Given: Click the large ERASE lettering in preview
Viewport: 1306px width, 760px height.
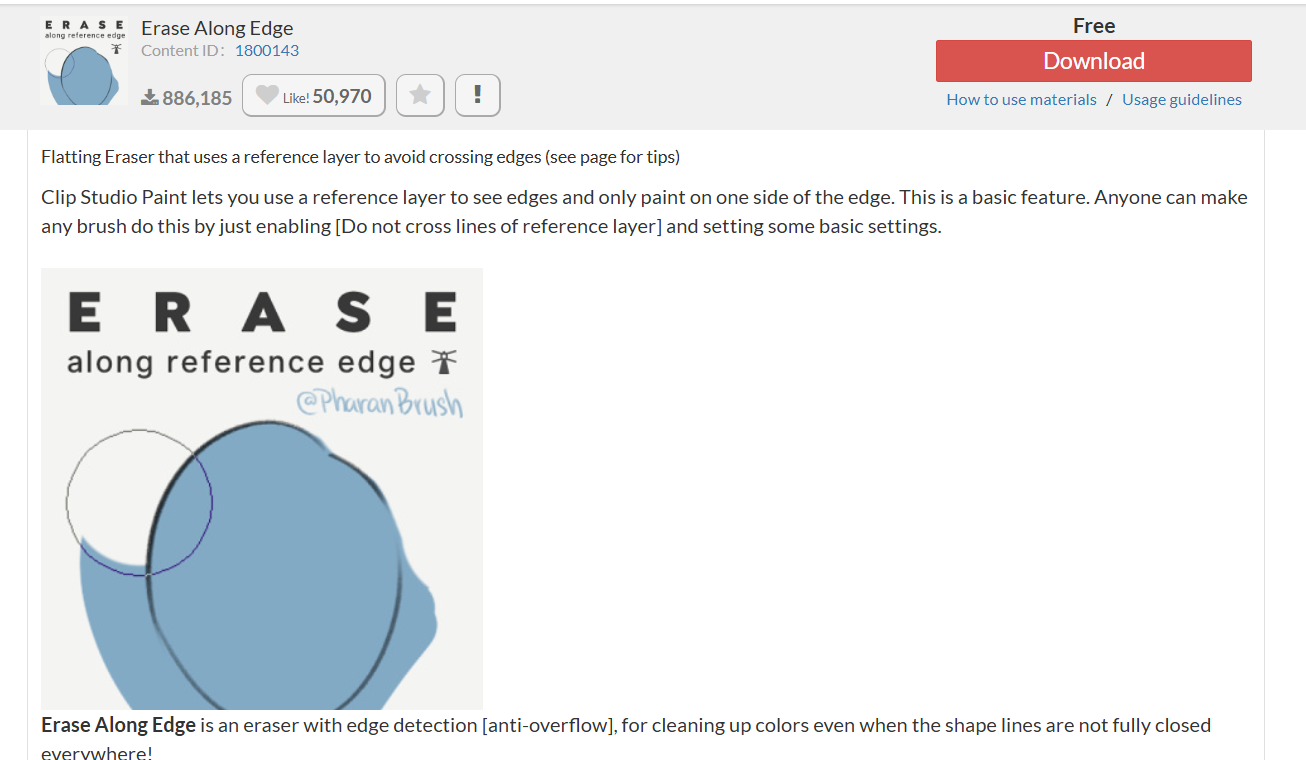Looking at the screenshot, I should (262, 312).
